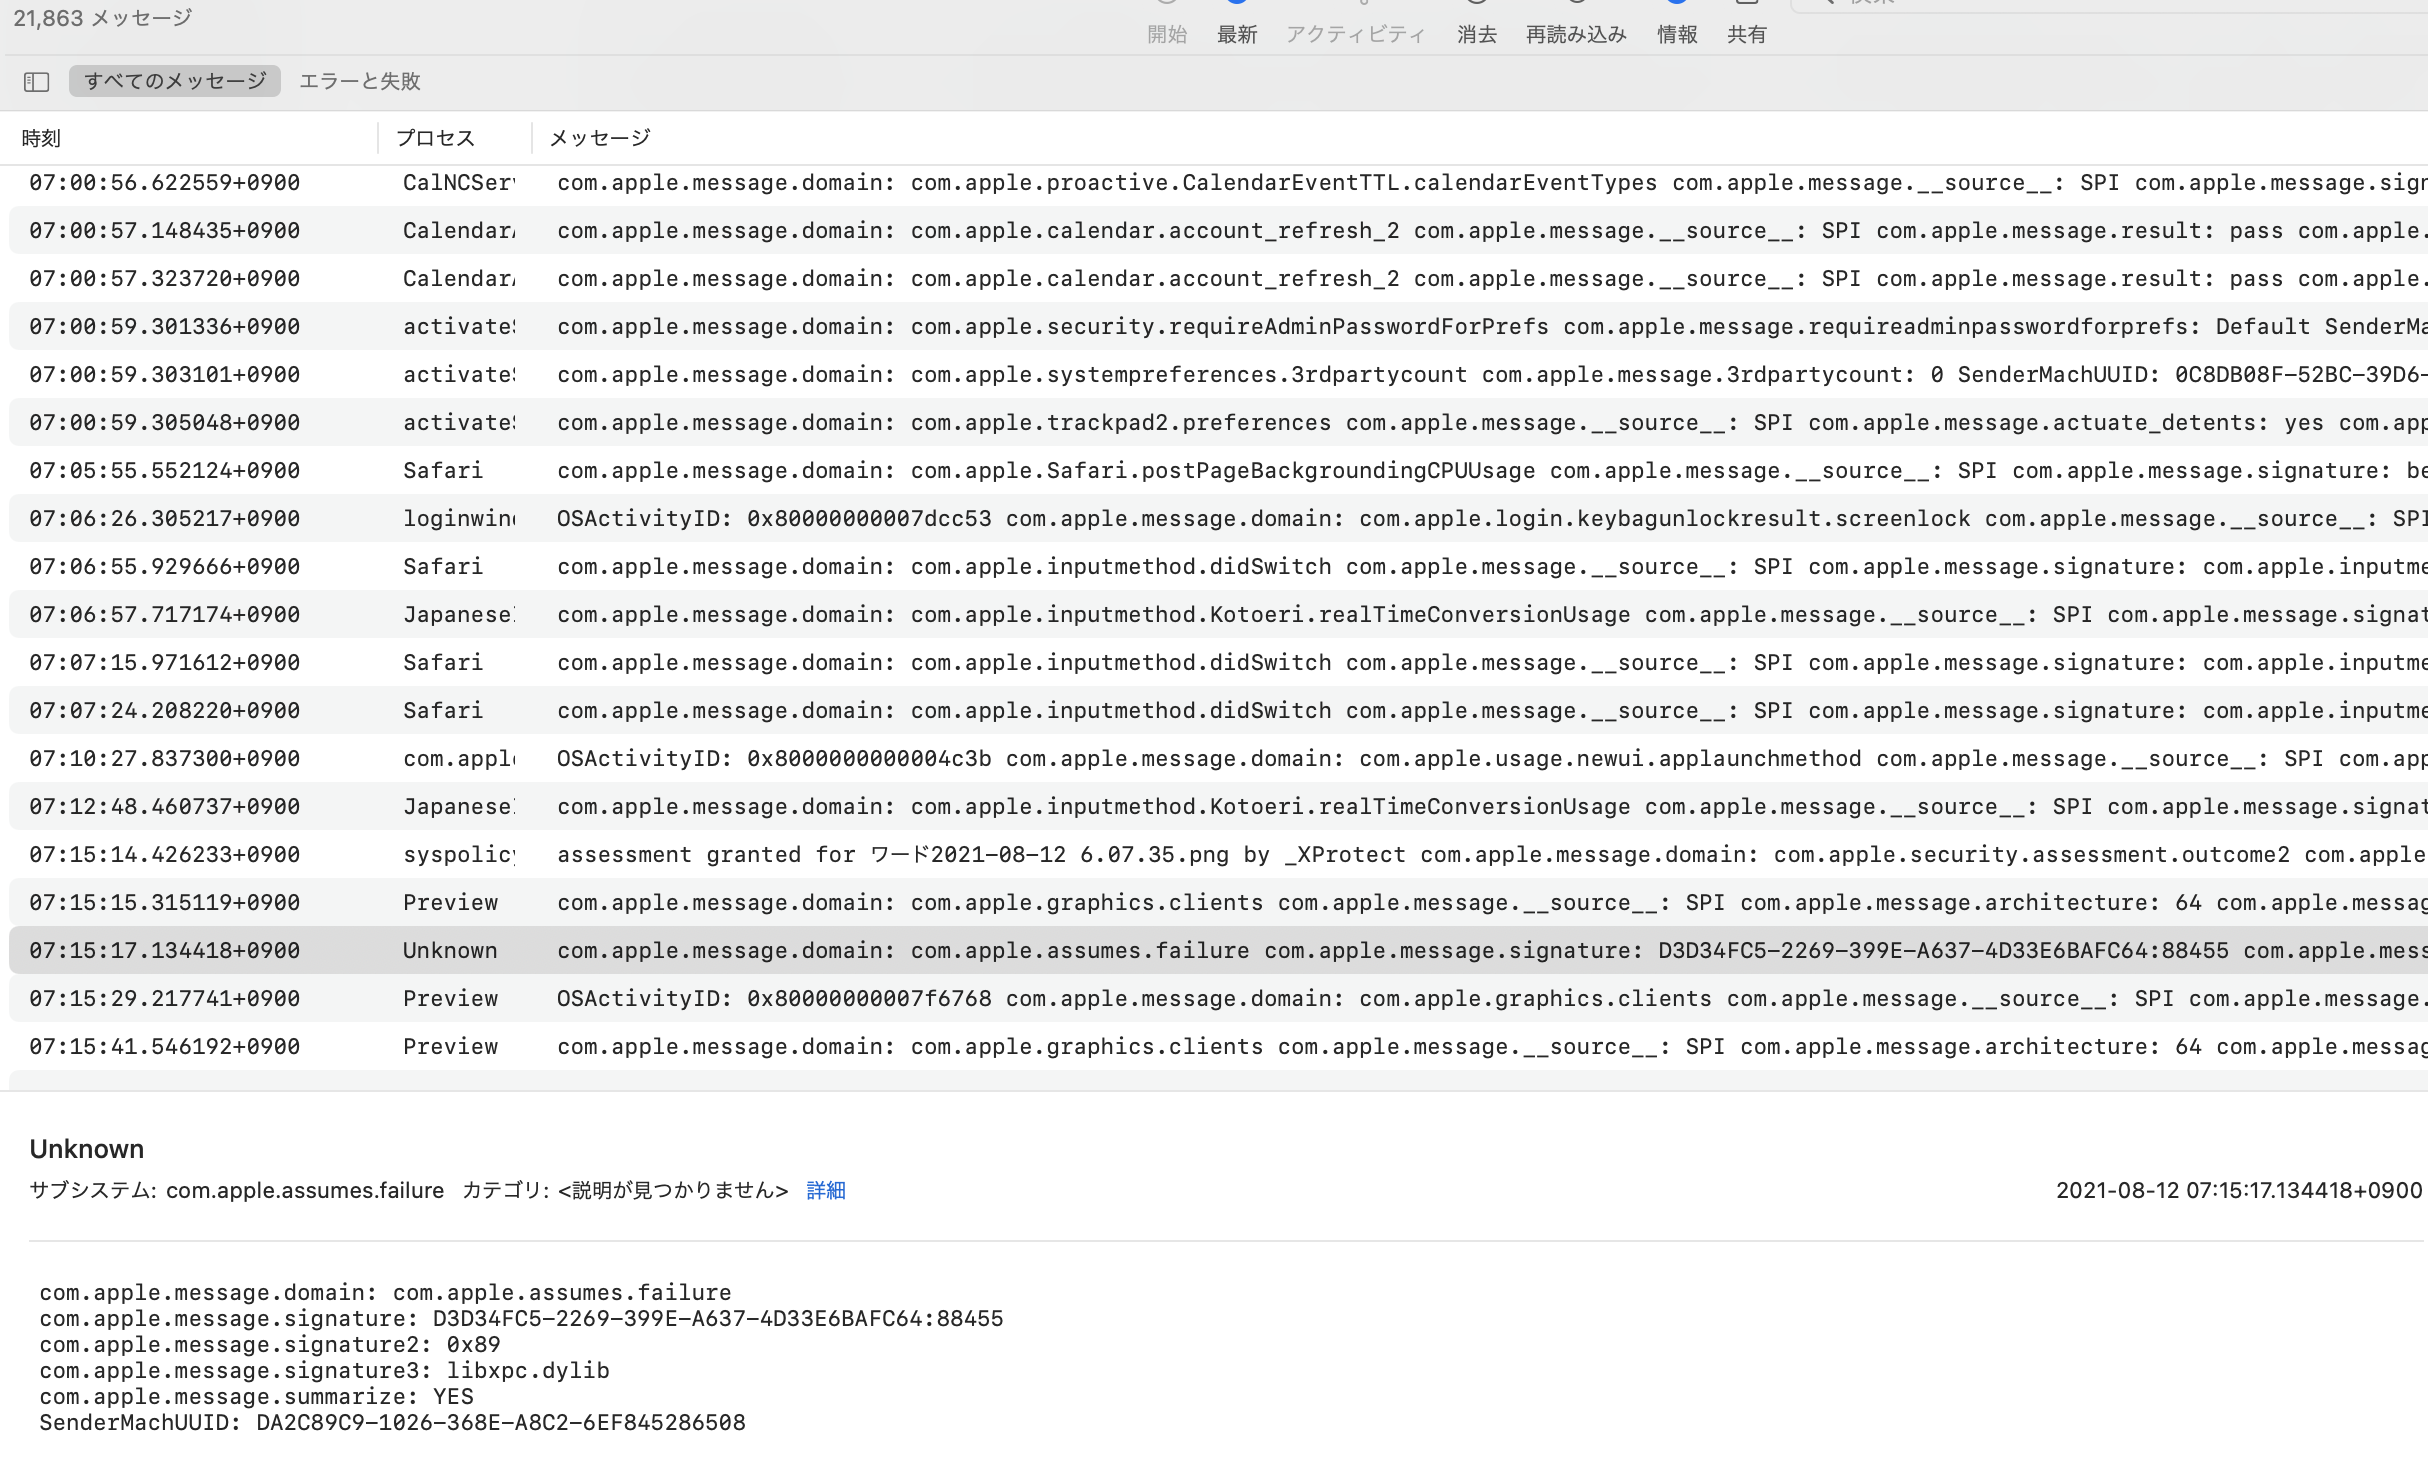Sort by the 時刻 column header
Image resolution: width=2428 pixels, height=1478 pixels.
point(42,138)
